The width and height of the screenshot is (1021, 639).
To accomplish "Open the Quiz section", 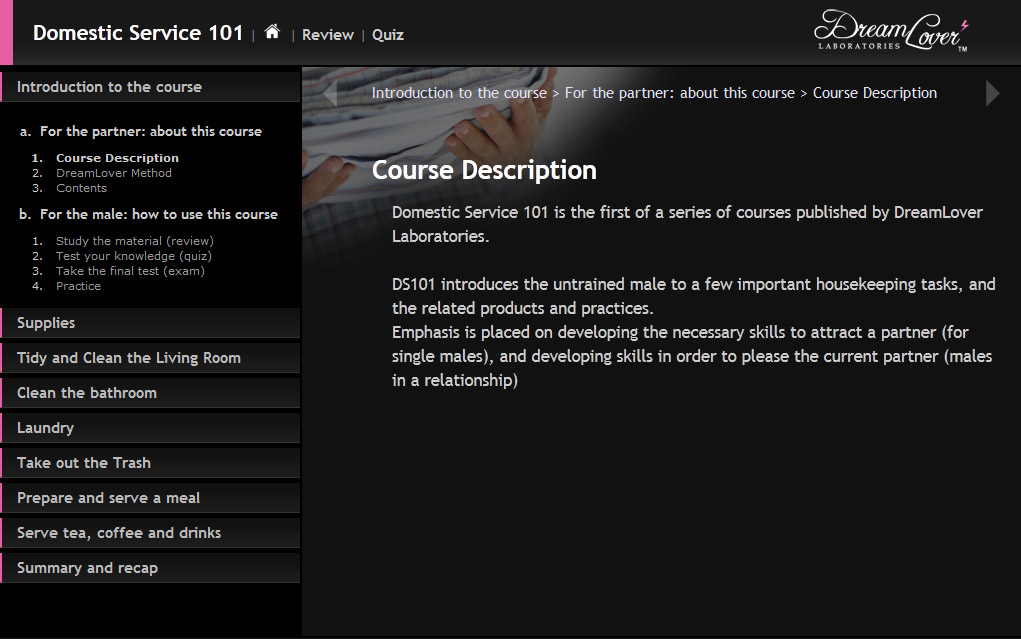I will tap(387, 35).
